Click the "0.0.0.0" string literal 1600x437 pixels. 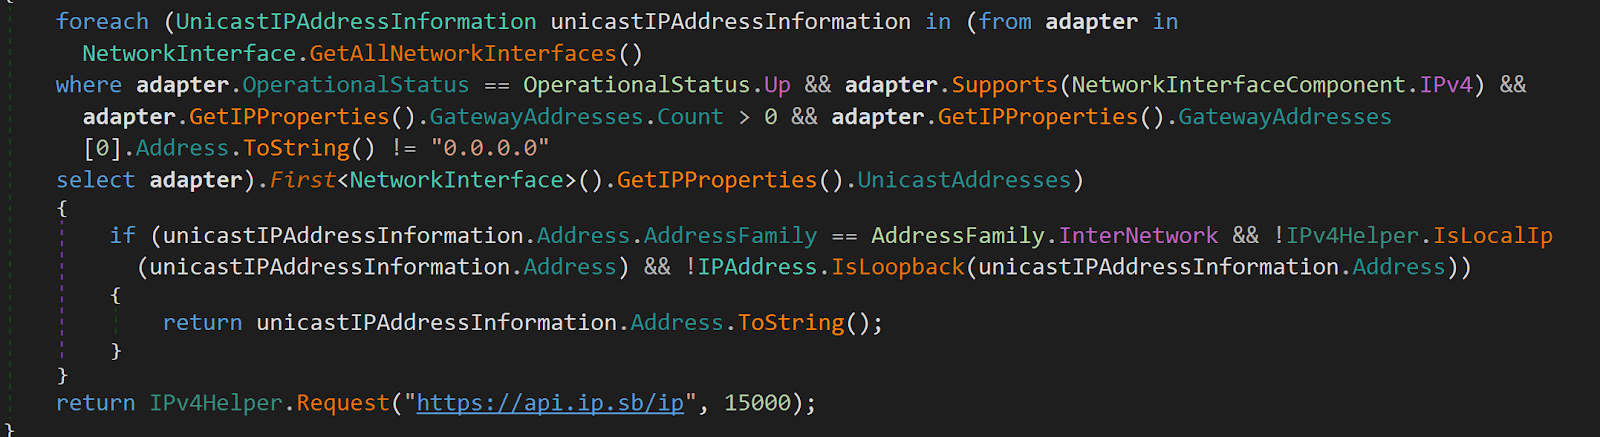(490, 148)
